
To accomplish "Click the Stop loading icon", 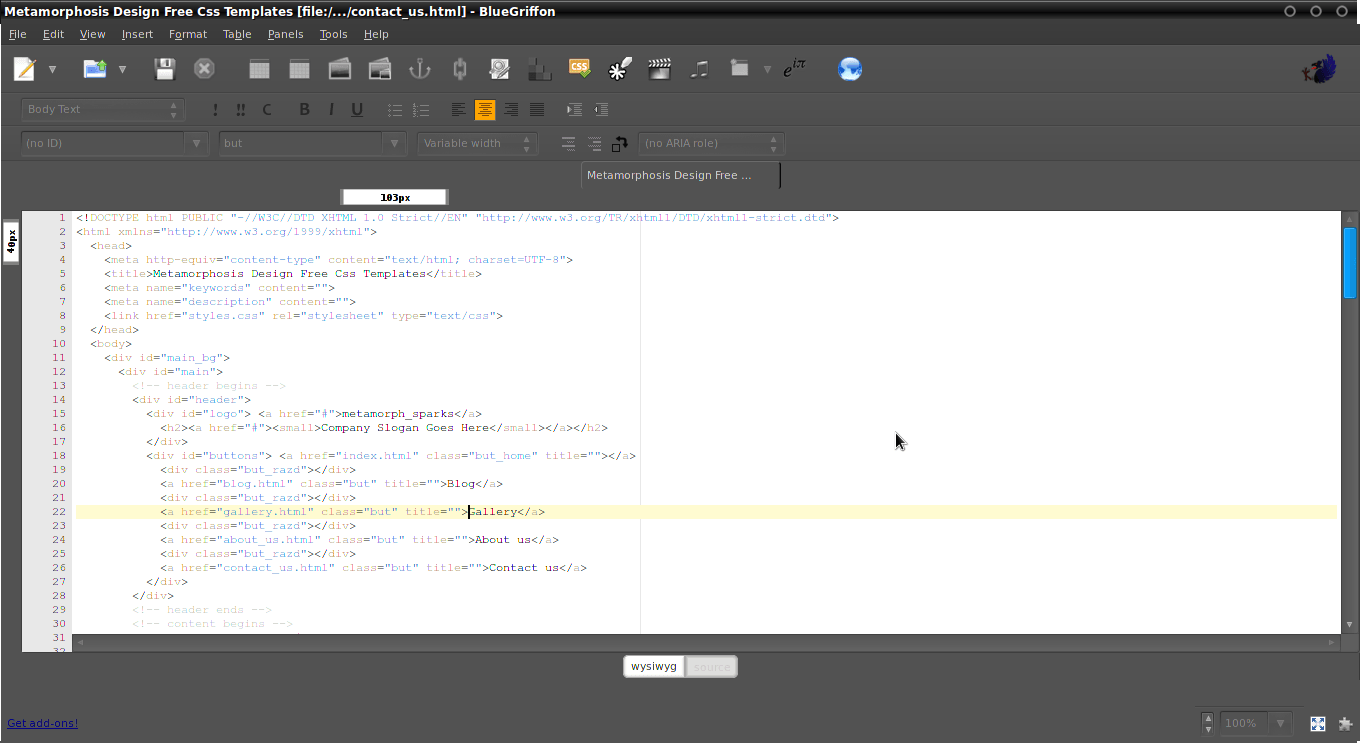I will coord(204,69).
